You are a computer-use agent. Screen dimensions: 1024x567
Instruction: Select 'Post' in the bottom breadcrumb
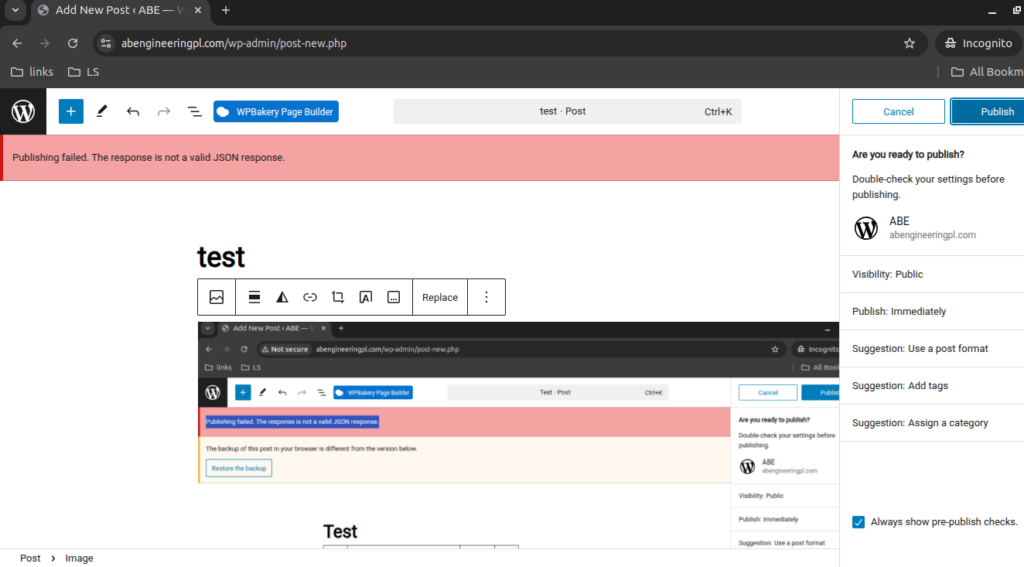(x=30, y=558)
